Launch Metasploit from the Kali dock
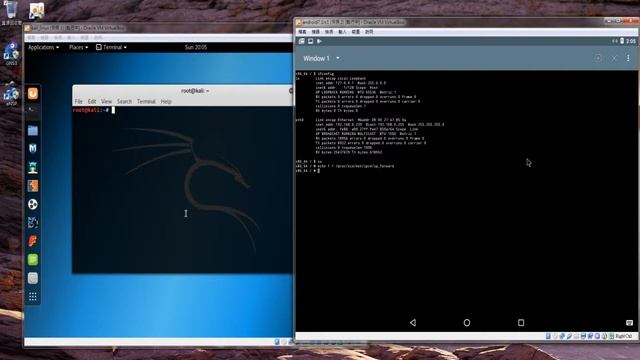The image size is (640, 360). point(33,149)
